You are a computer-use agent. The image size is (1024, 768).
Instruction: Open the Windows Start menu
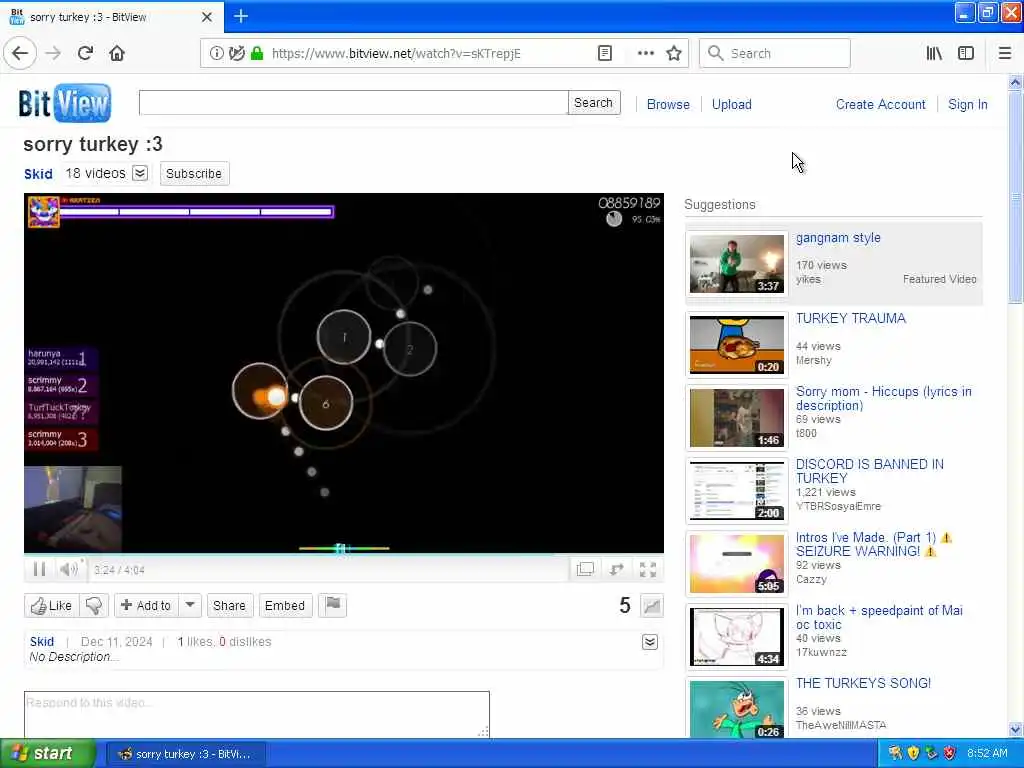click(x=48, y=753)
